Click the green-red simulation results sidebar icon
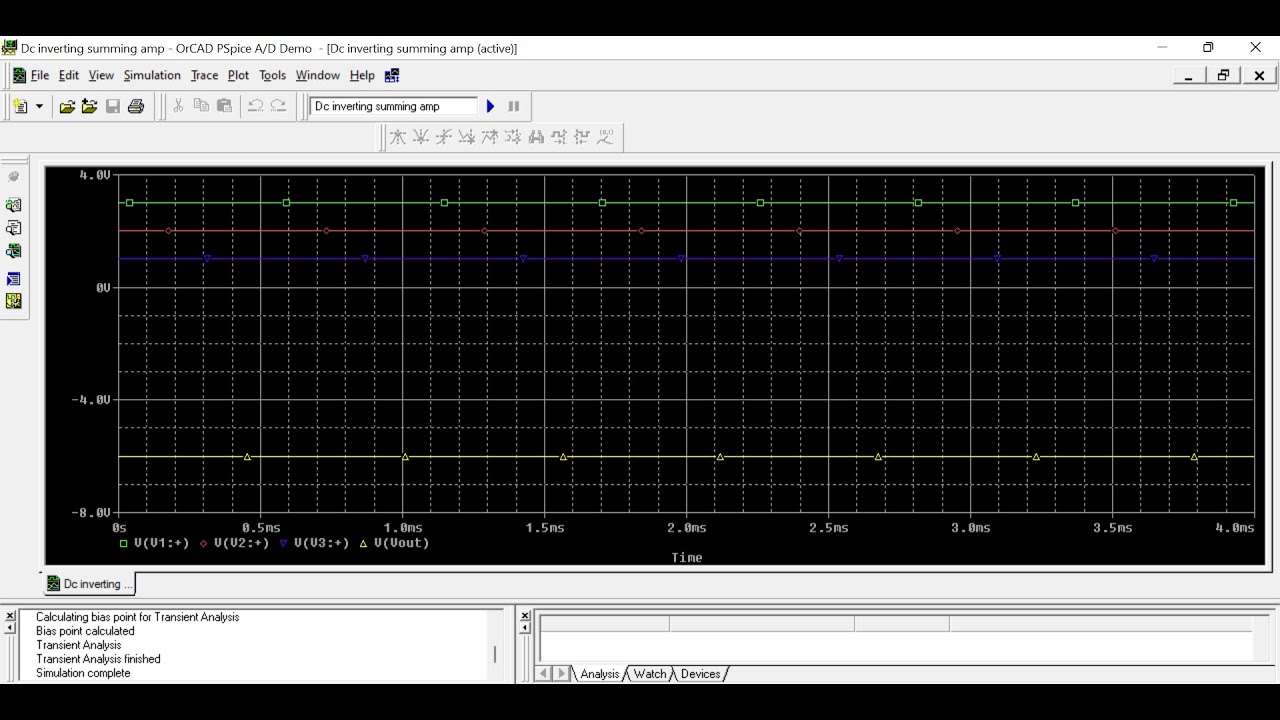This screenshot has height=720, width=1280. coord(13,204)
